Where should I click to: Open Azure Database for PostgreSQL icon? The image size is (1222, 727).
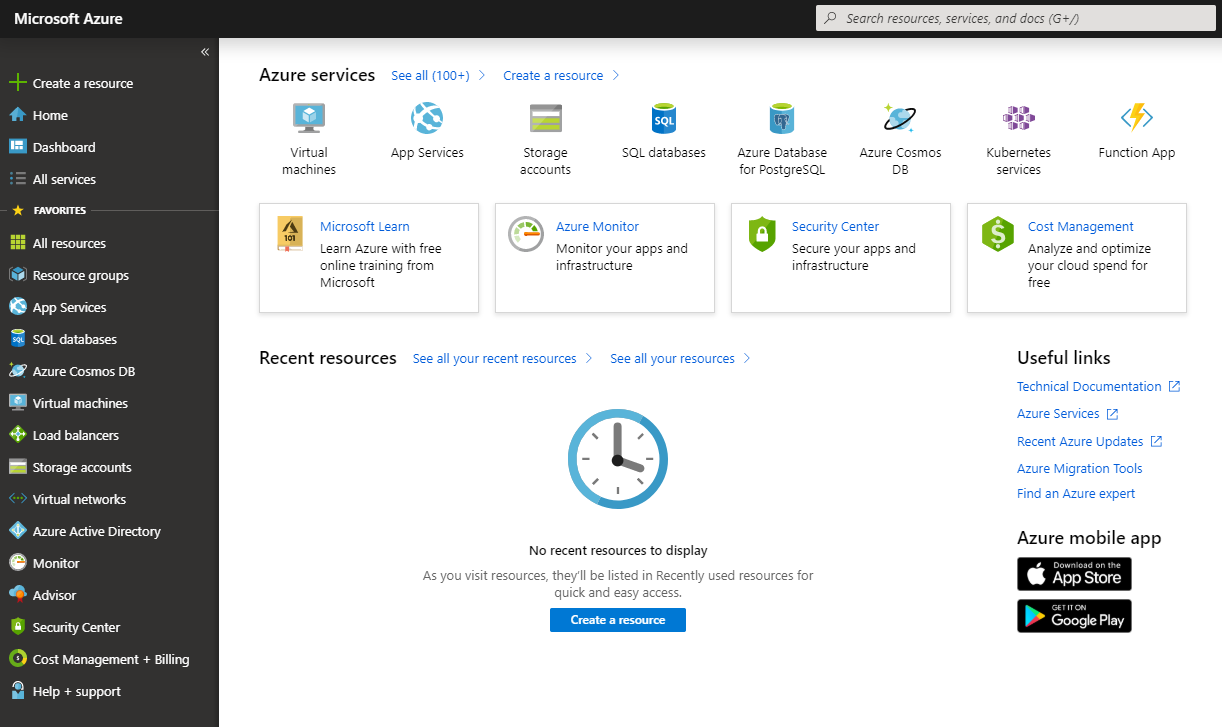point(782,118)
